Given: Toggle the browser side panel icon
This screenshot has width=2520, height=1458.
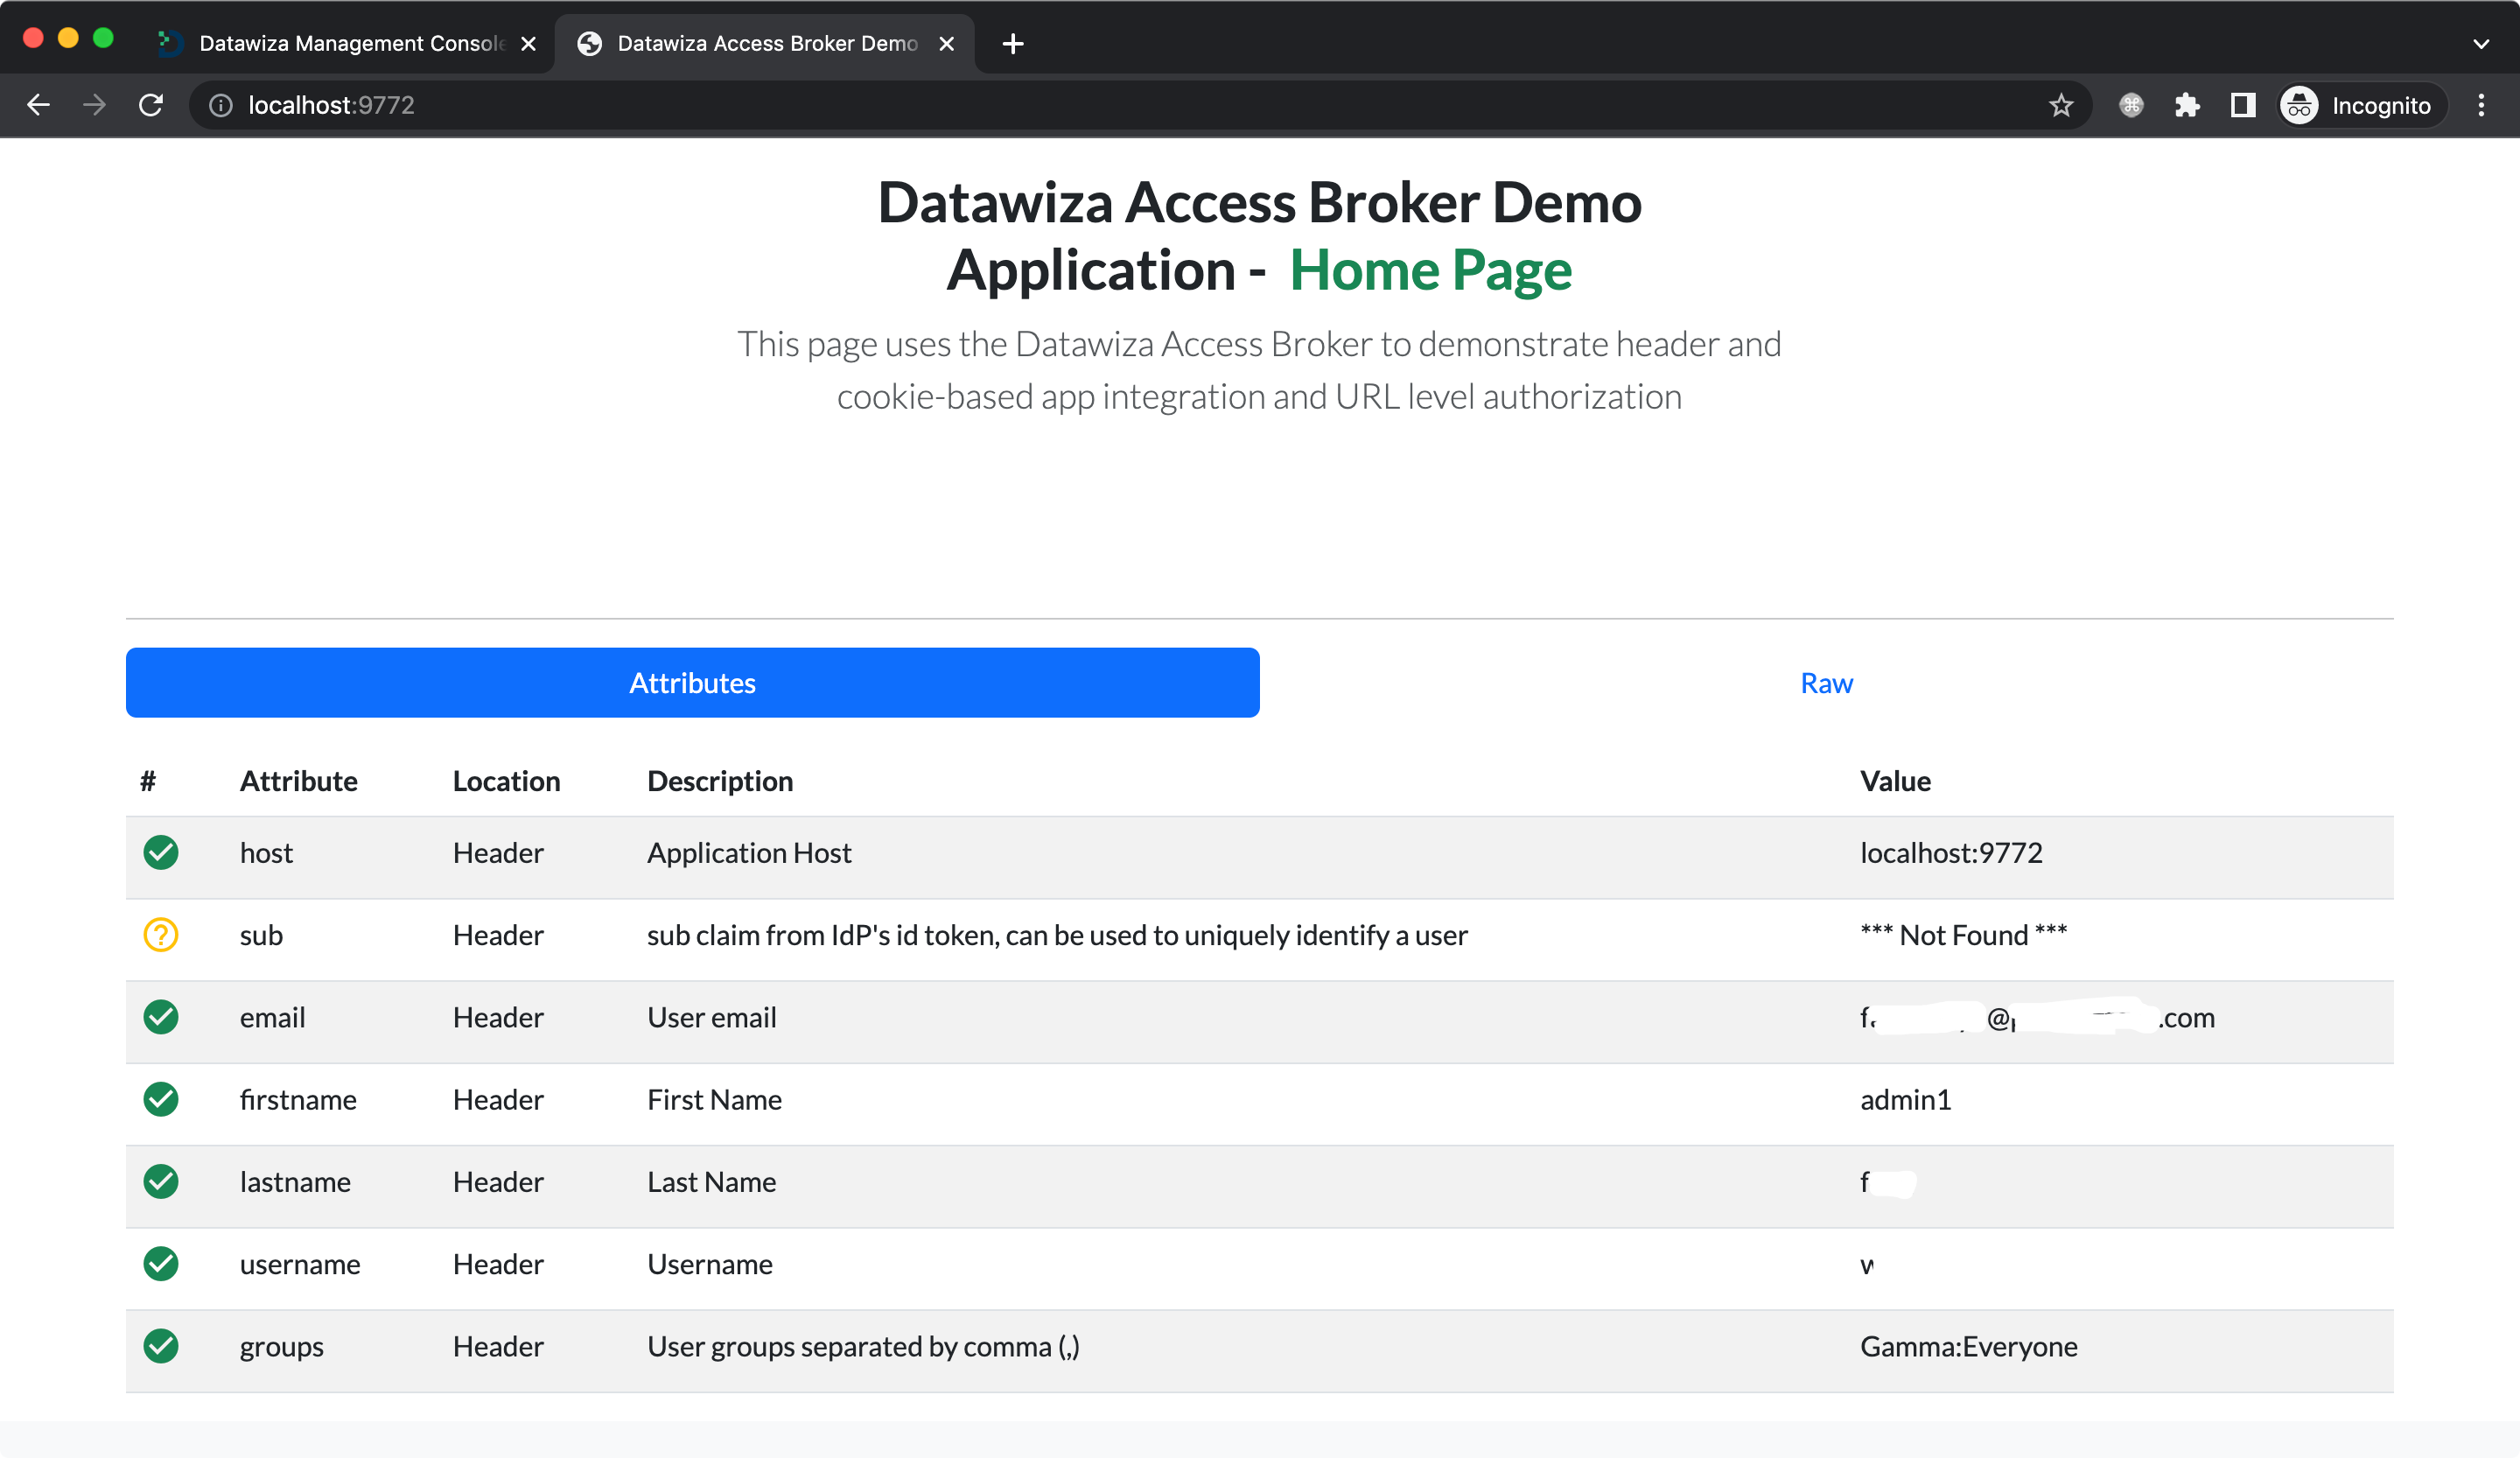Looking at the screenshot, I should pos(2243,105).
